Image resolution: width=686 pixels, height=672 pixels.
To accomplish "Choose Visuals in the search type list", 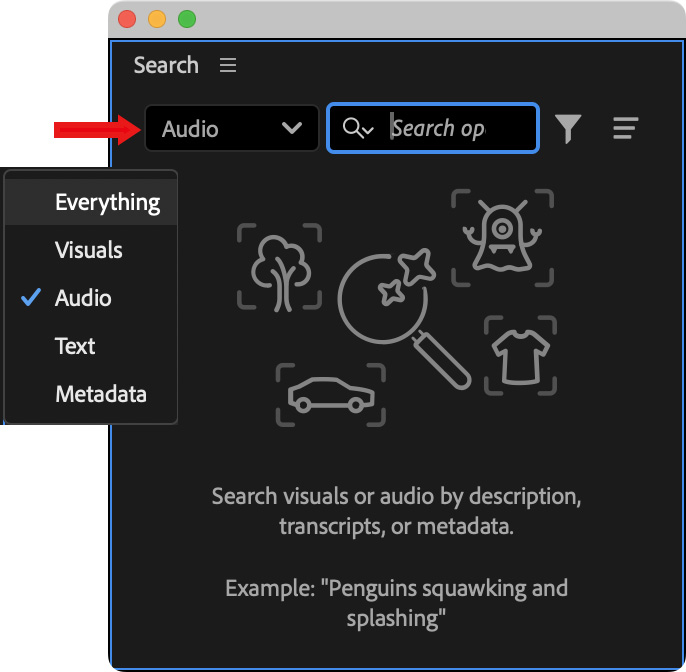I will coord(89,250).
